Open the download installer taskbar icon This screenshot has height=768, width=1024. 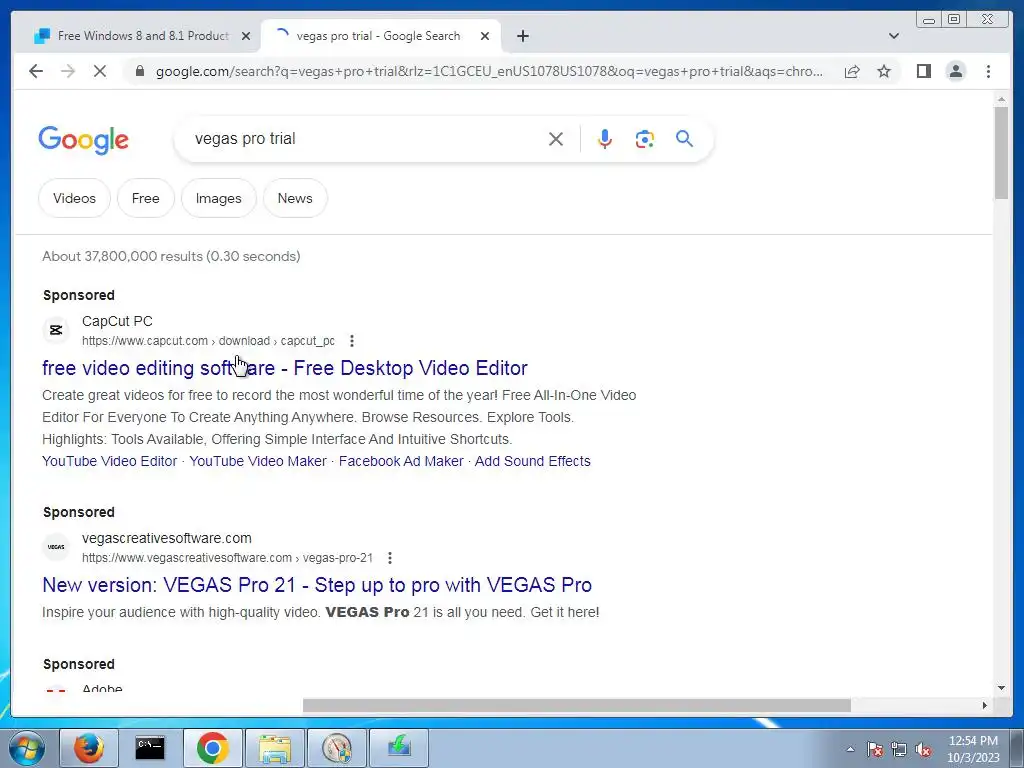[x=399, y=748]
